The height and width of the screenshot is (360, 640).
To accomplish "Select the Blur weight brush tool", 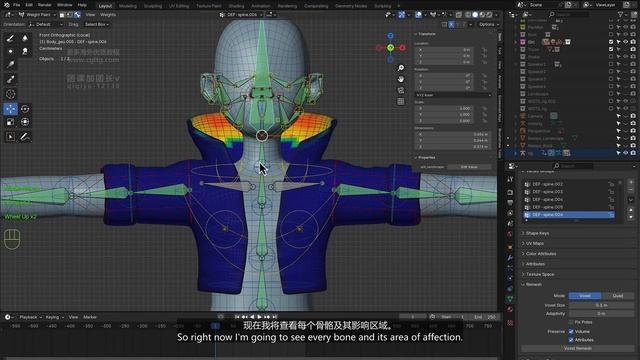I will (x=25, y=38).
